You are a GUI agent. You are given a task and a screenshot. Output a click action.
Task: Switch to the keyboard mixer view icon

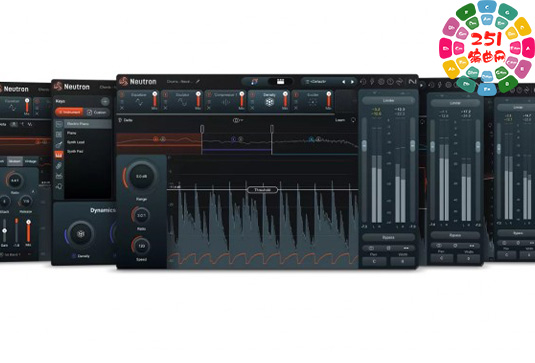pos(280,82)
